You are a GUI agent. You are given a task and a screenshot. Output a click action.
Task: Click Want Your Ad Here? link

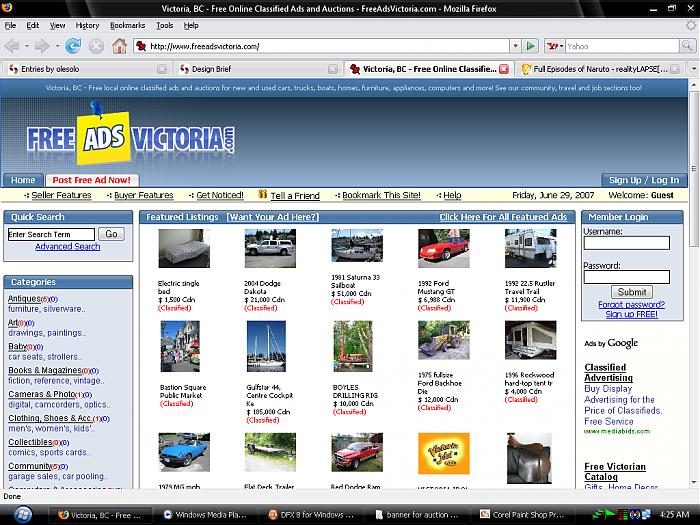pos(273,217)
